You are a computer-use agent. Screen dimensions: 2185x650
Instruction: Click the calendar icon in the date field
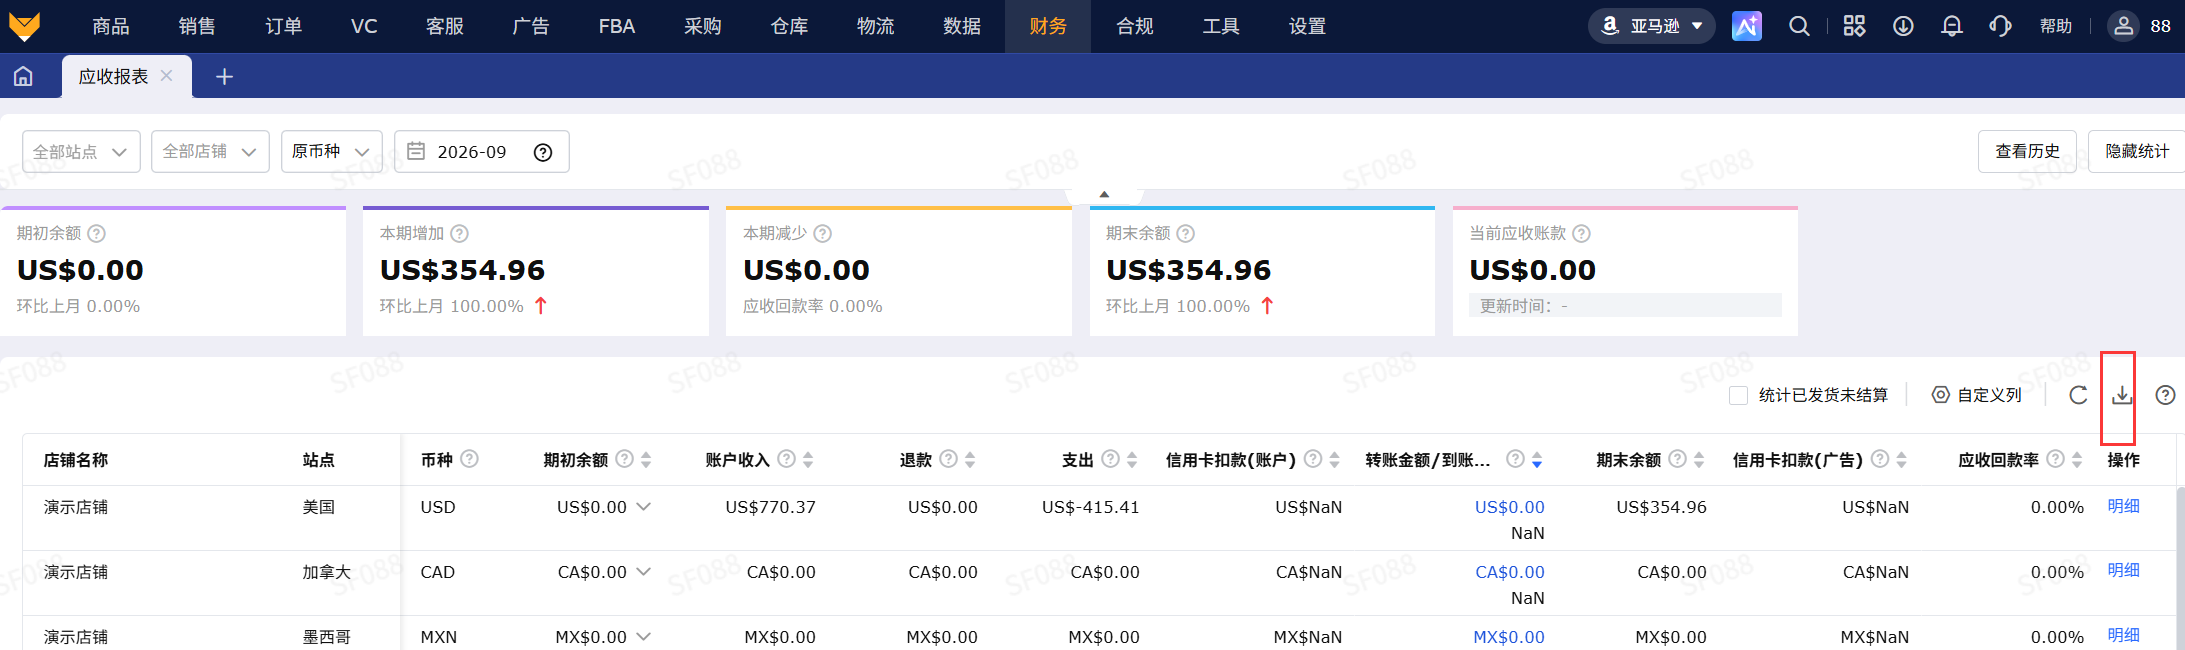pyautogui.click(x=416, y=151)
